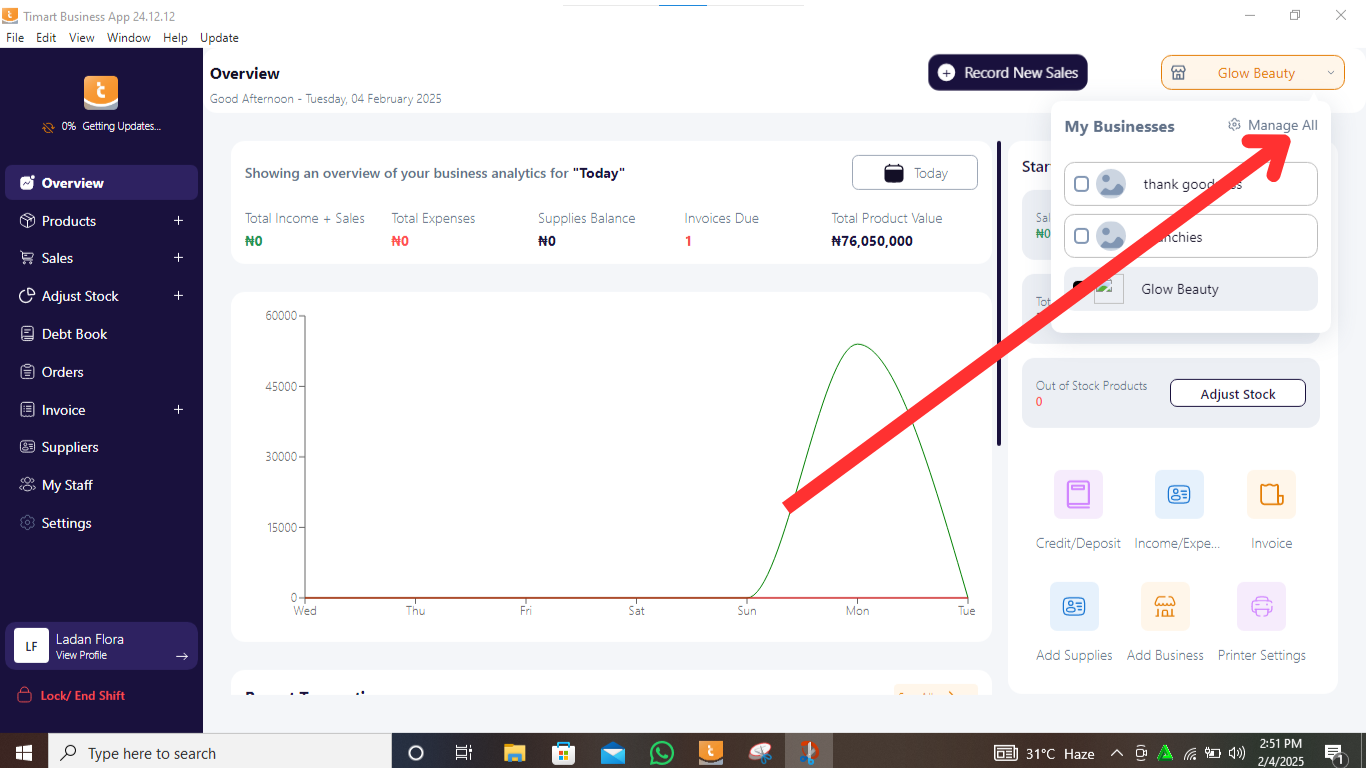Open View Profile for Ladan Flora
The height and width of the screenshot is (768, 1366).
click(81, 656)
